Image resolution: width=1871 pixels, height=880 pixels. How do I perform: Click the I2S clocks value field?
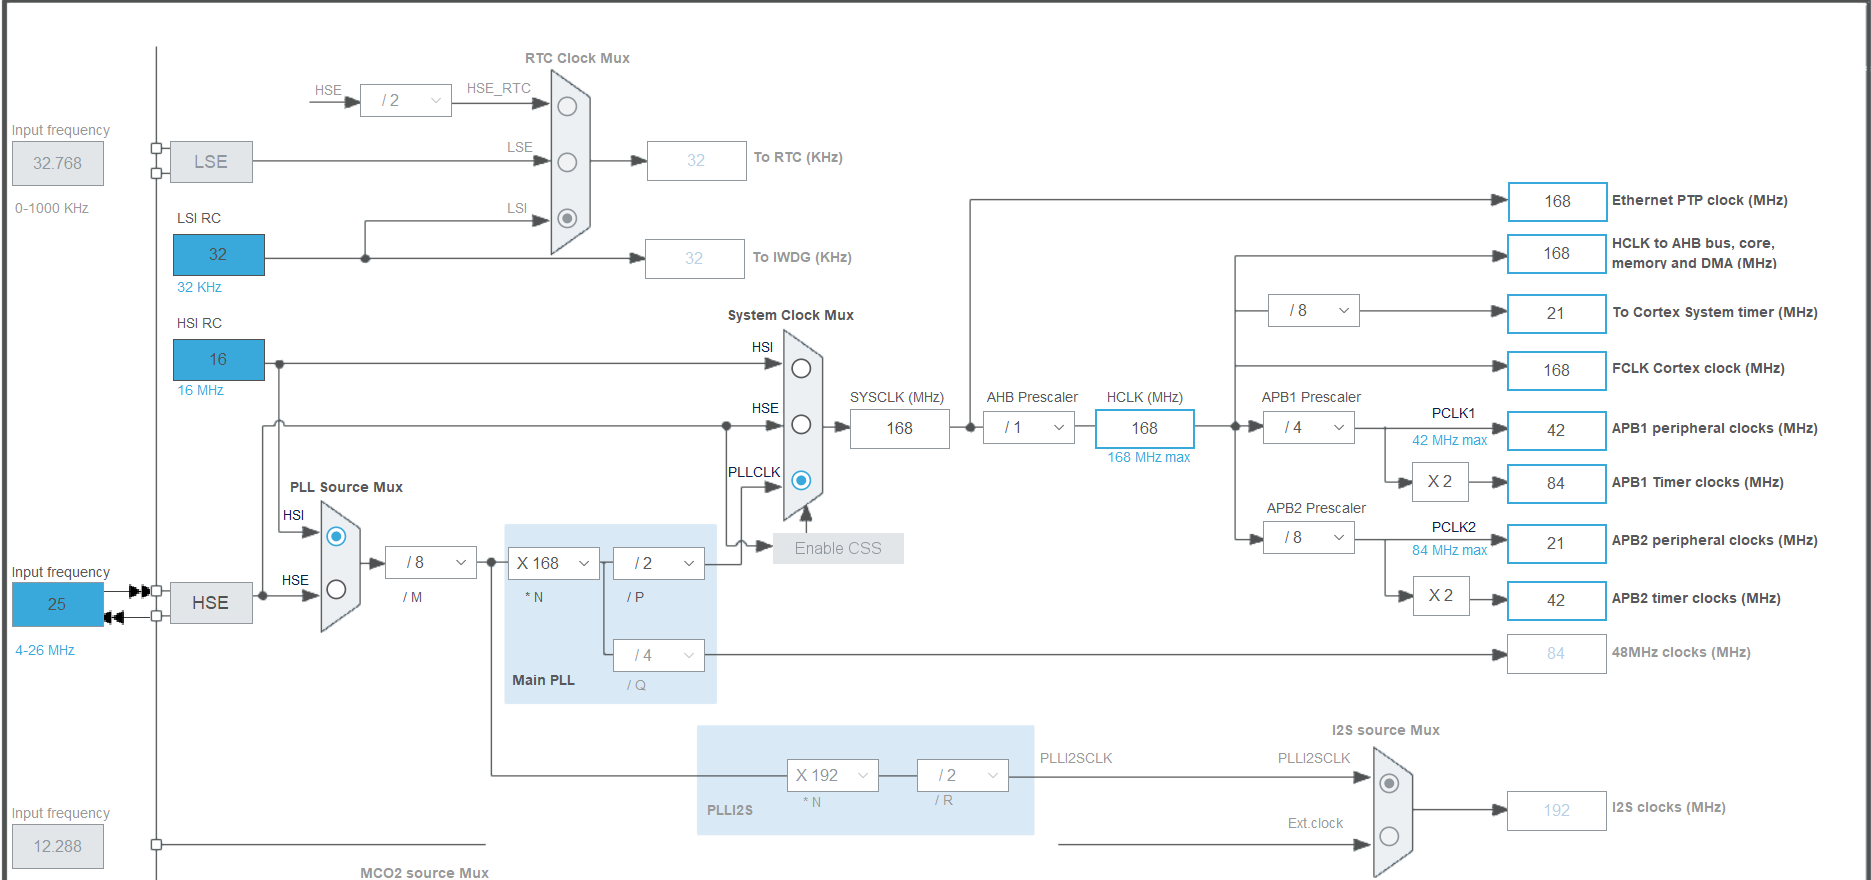[1557, 811]
